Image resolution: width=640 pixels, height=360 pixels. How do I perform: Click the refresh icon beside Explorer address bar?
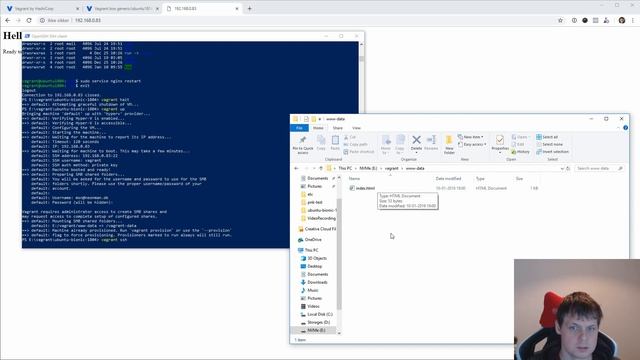568,169
